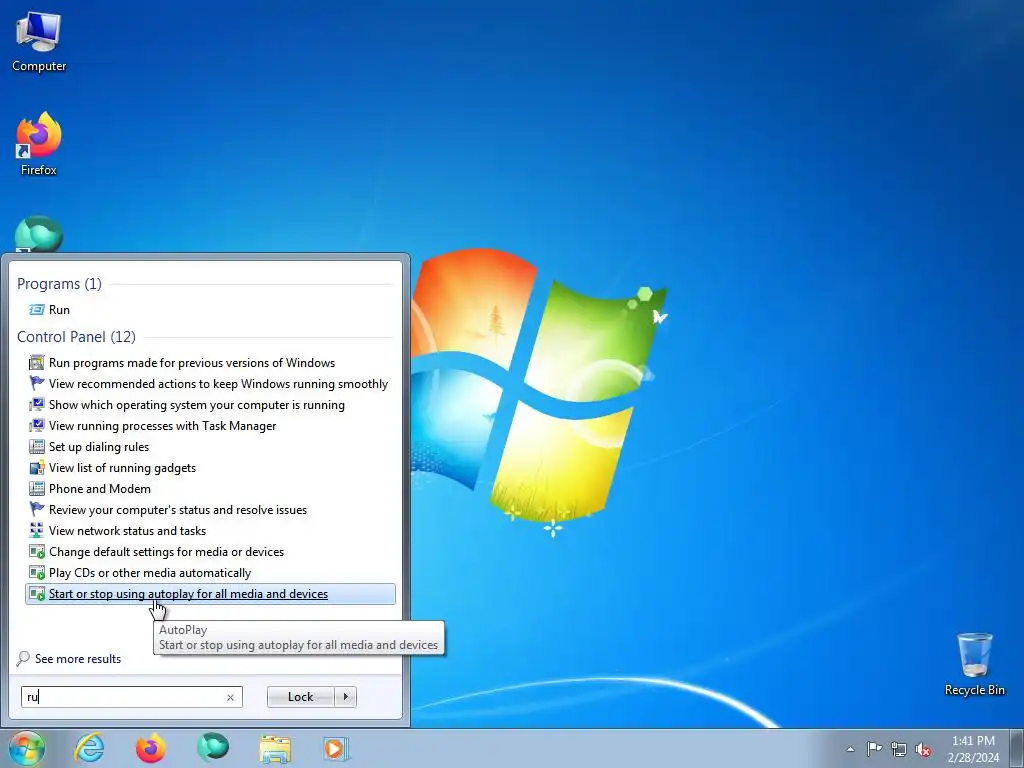
Task: Click icon beside Show which operating system
Action: point(37,404)
